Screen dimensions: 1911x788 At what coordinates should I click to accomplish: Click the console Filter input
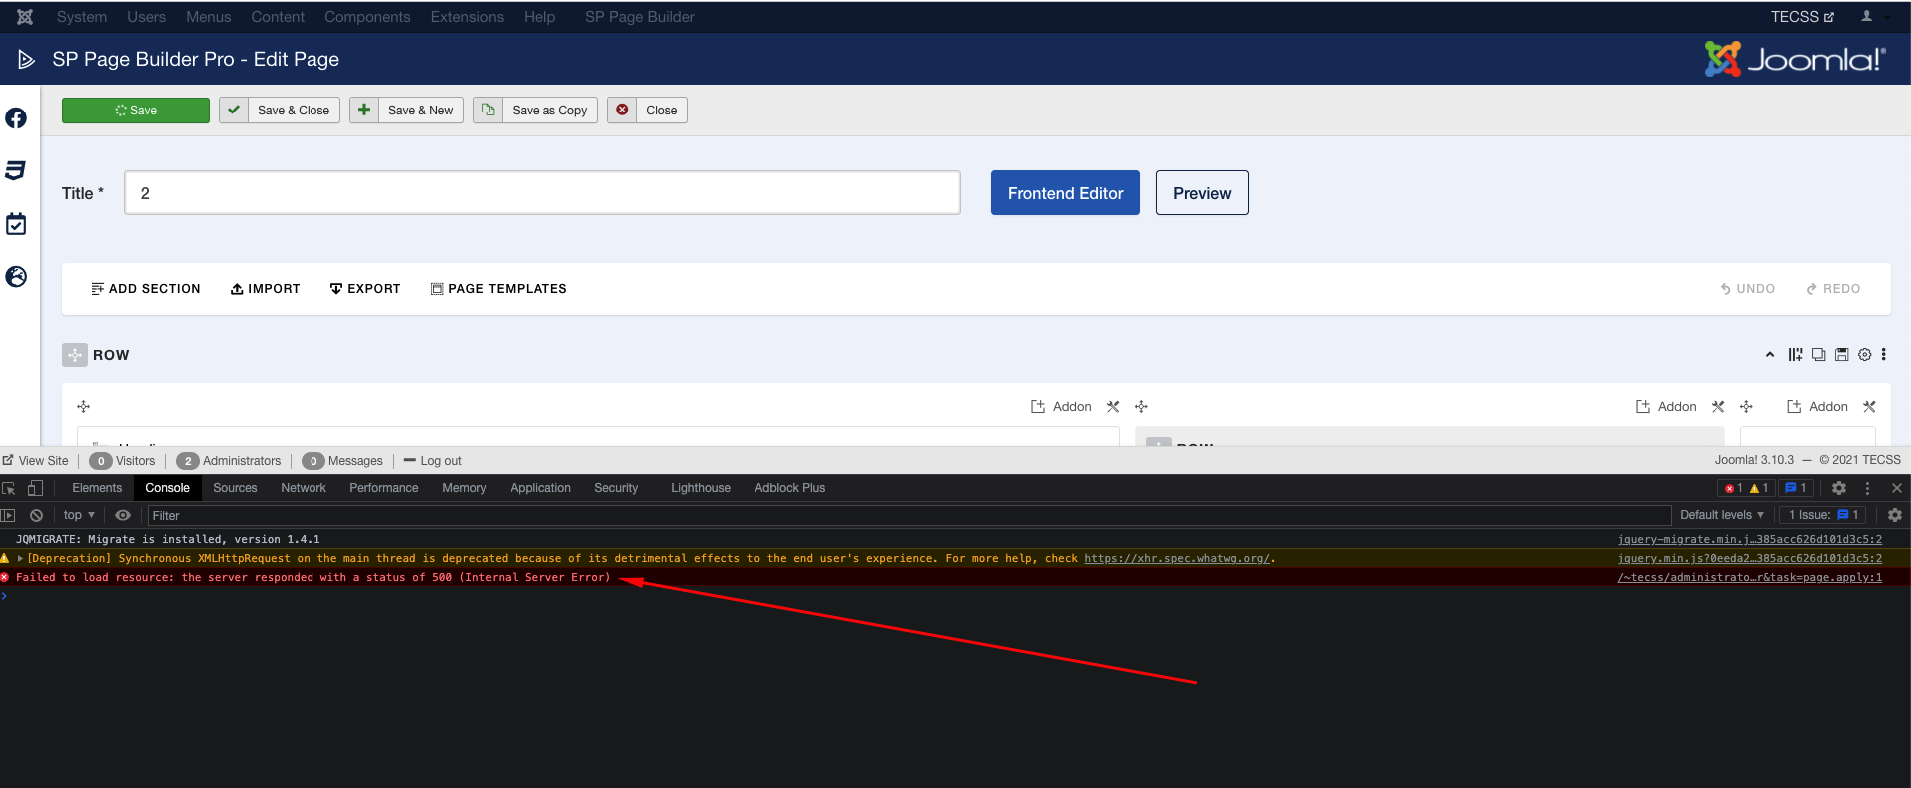tap(909, 515)
